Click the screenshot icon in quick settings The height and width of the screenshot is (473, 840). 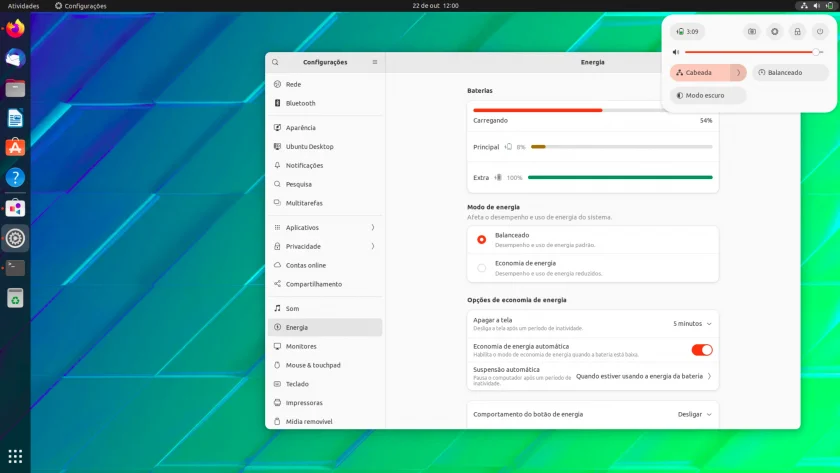coord(752,32)
